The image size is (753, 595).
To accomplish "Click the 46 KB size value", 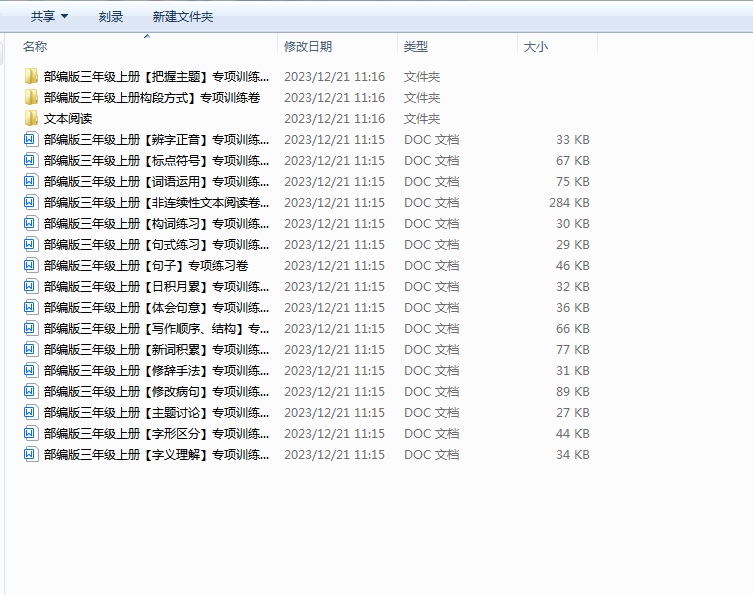I will click(572, 266).
